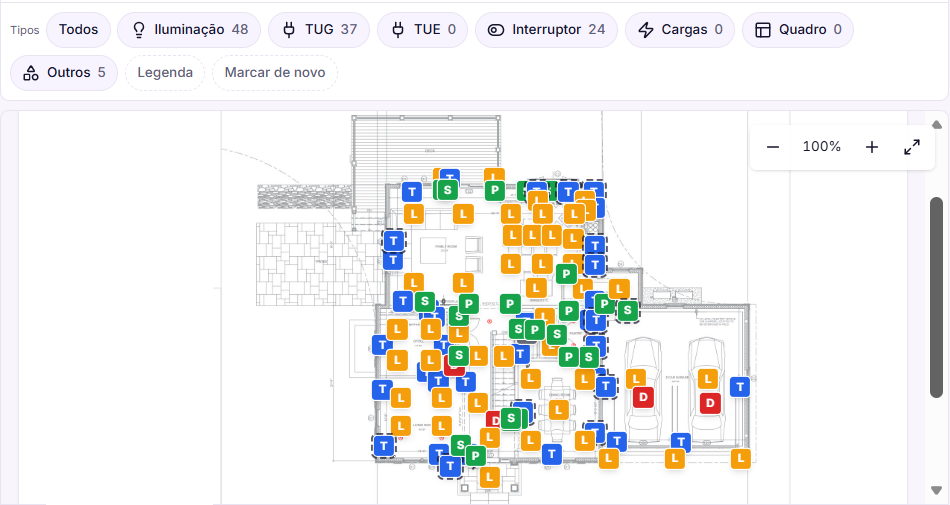Toggle the Quadro 0 filter chip
Screen dimensions: 950x505
click(797, 30)
